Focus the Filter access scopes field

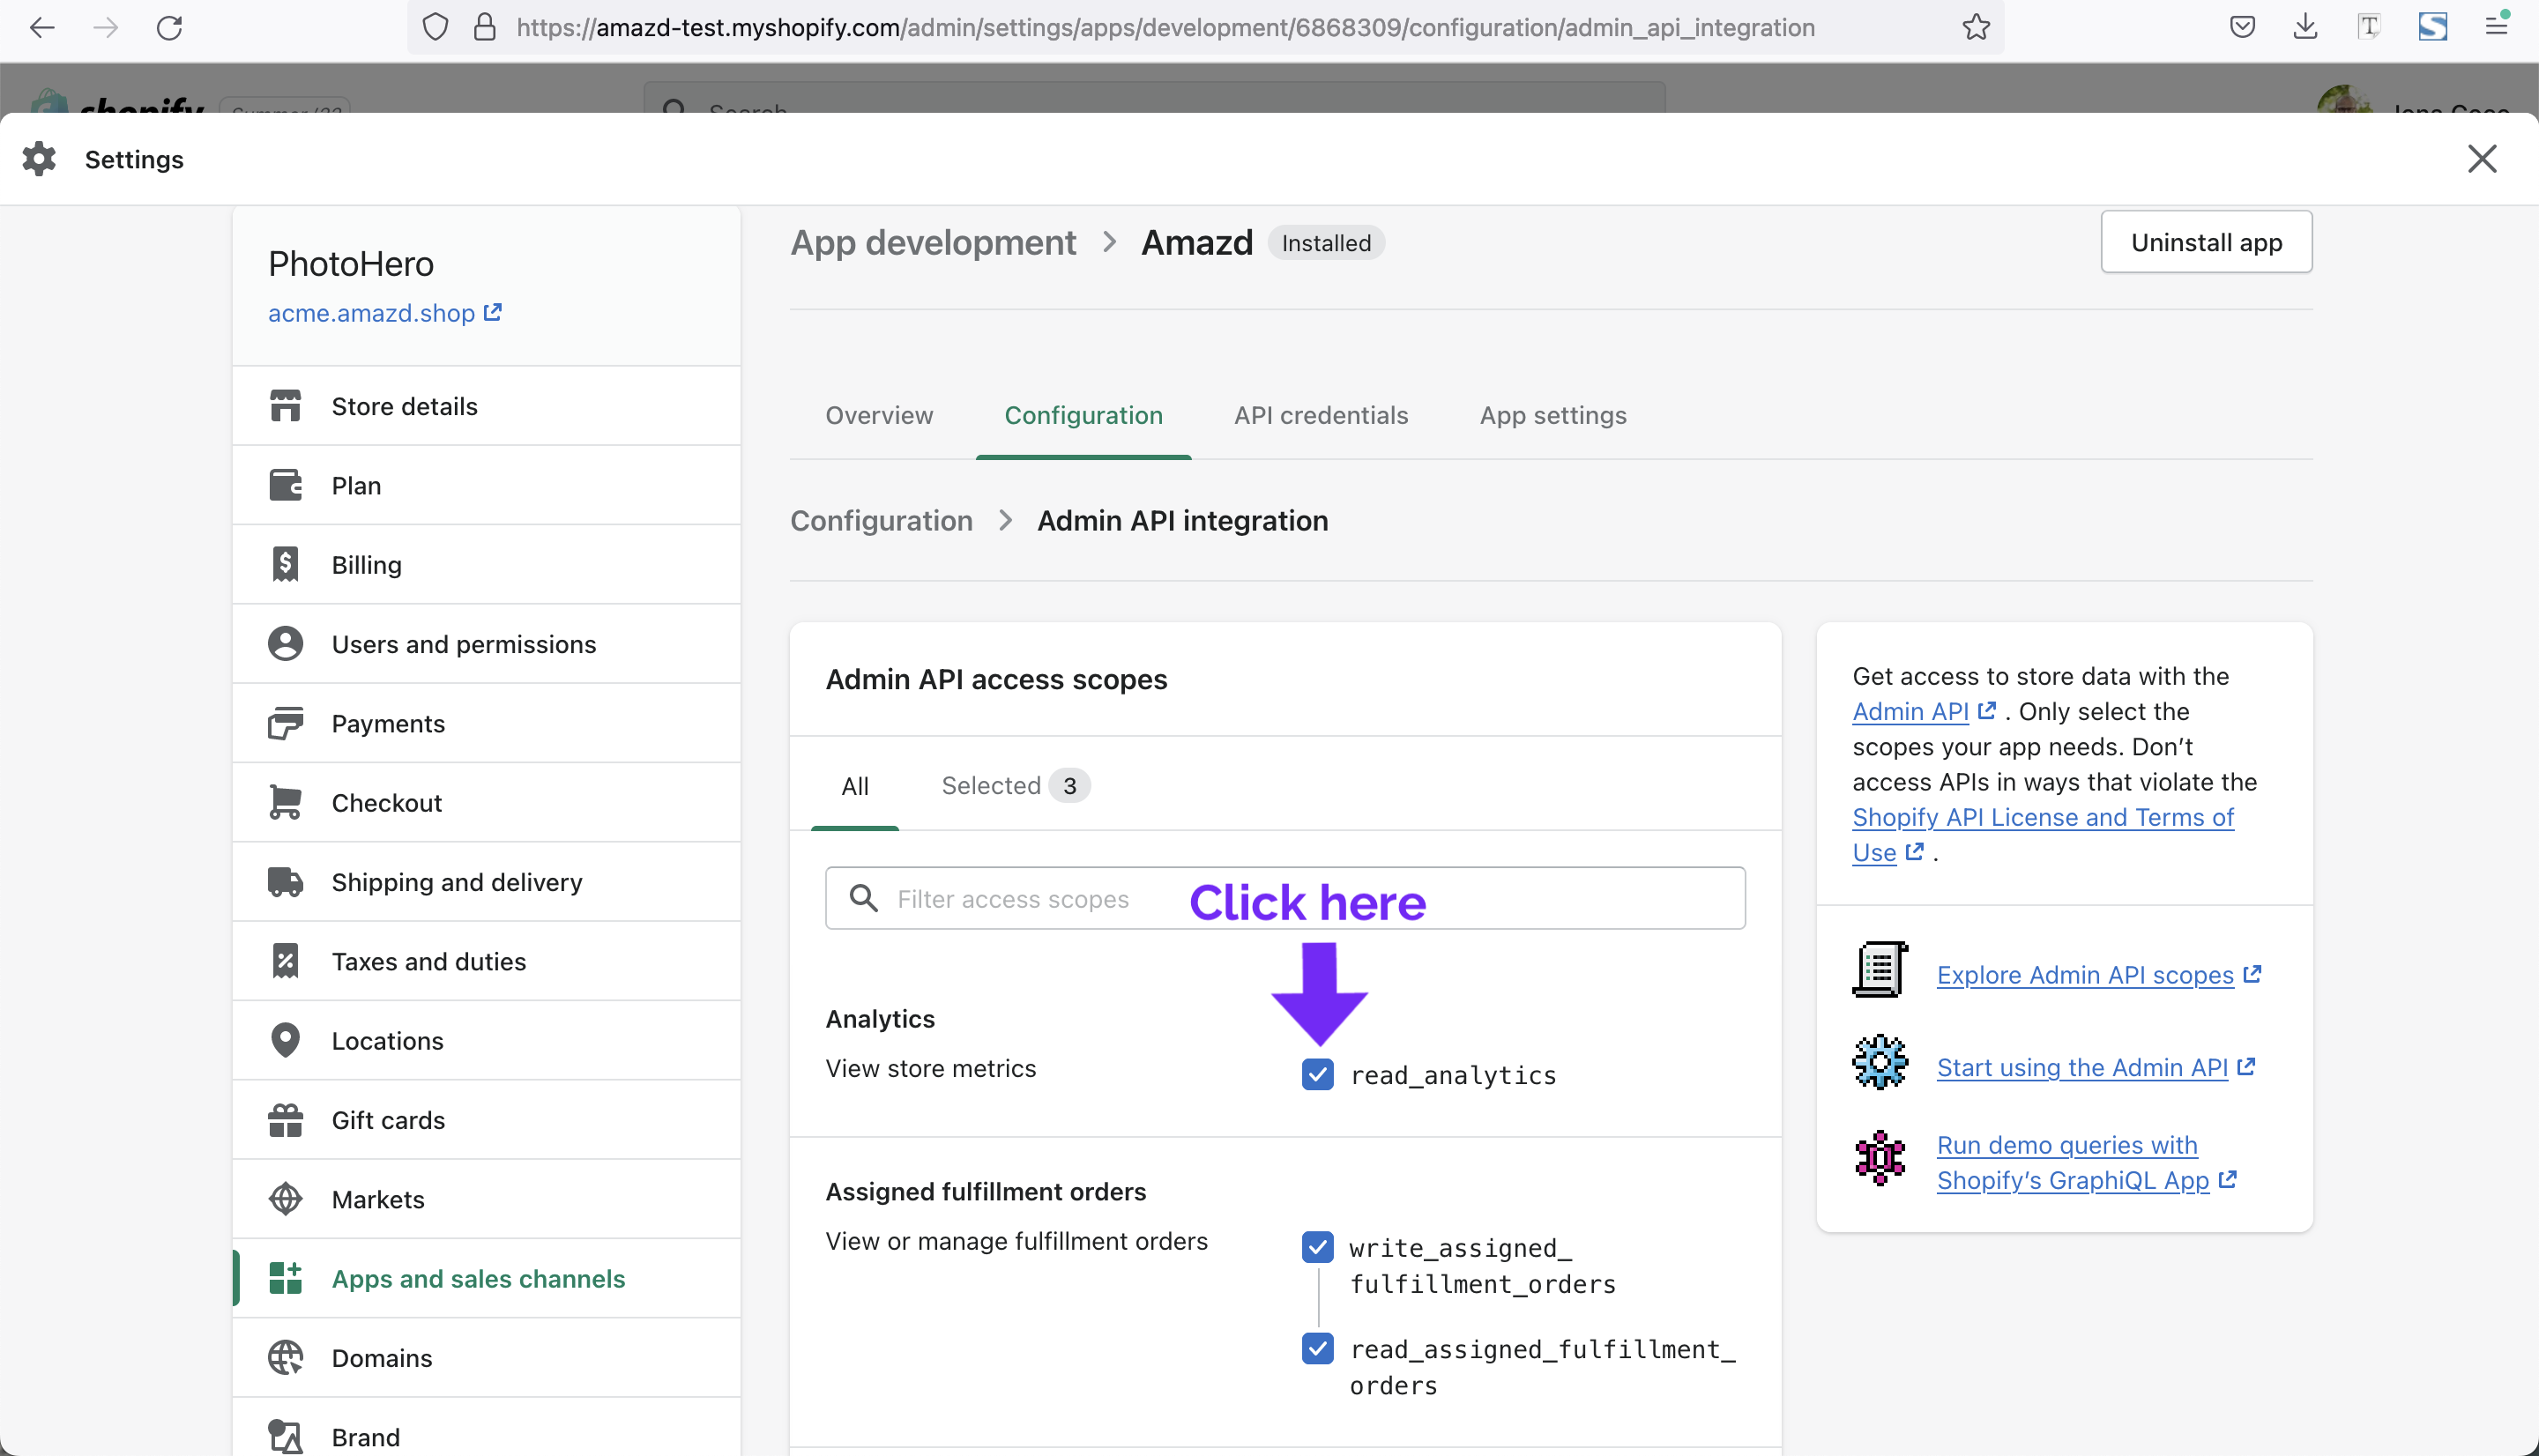pos(1285,898)
